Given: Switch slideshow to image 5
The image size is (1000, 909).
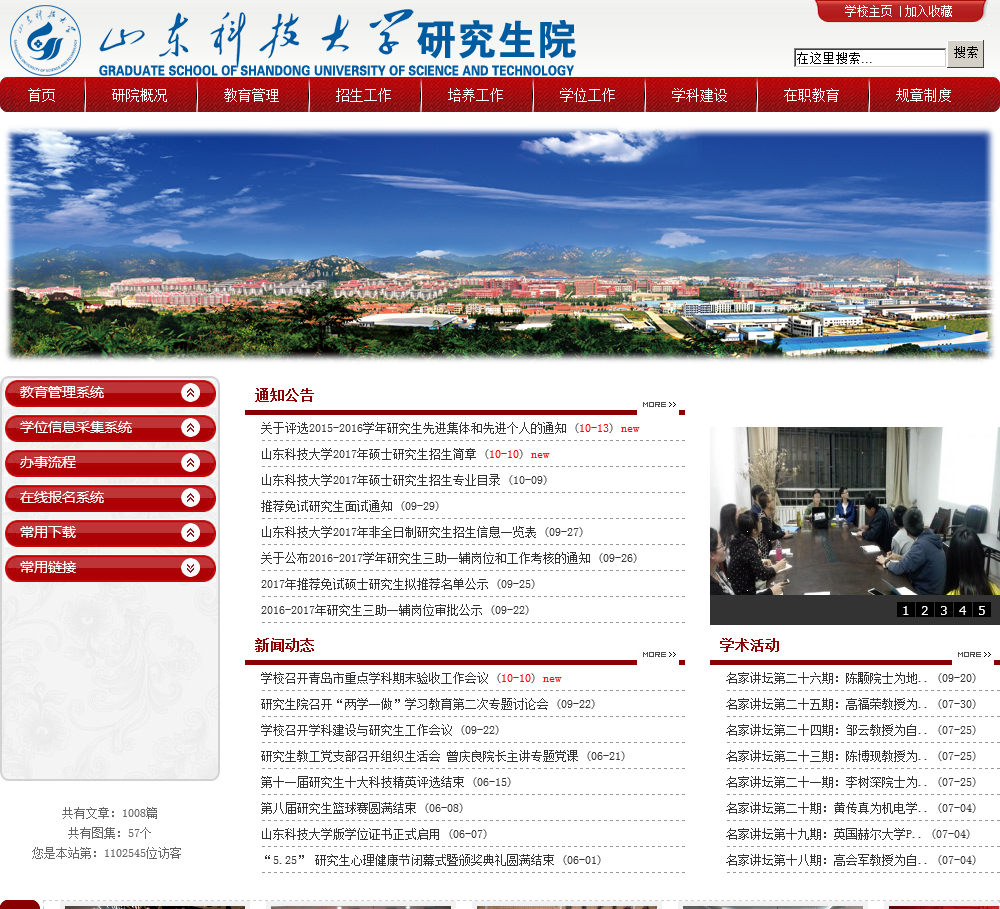Looking at the screenshot, I should click(982, 610).
